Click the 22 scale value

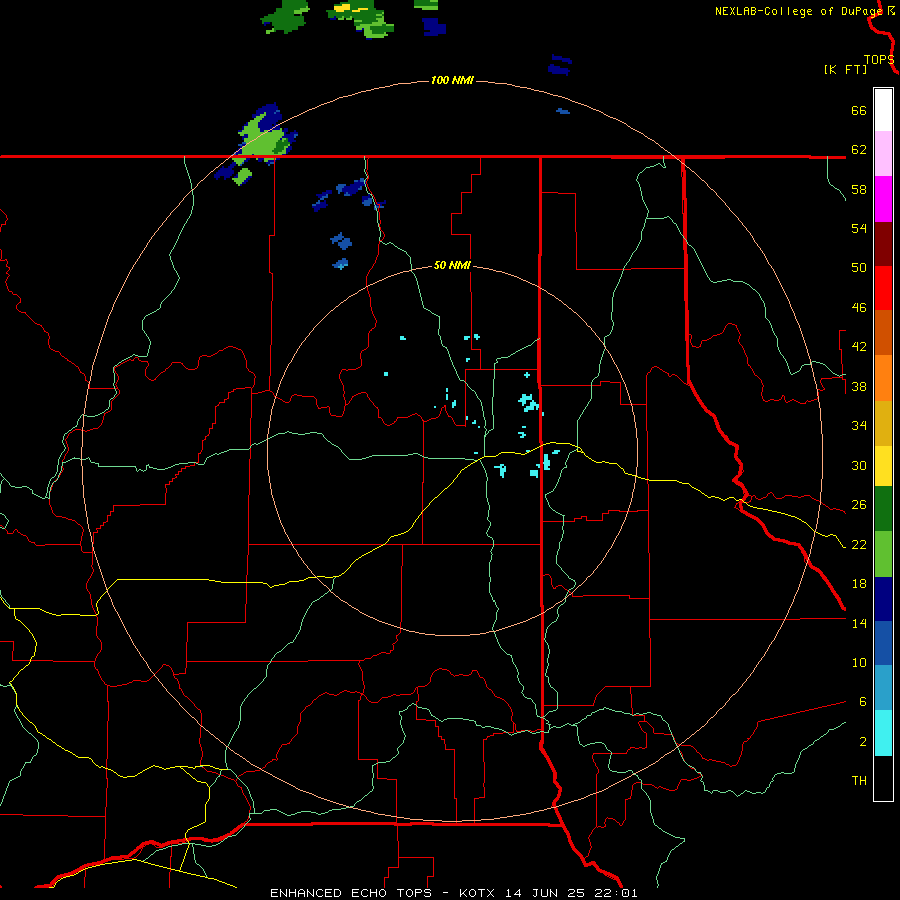[x=859, y=544]
